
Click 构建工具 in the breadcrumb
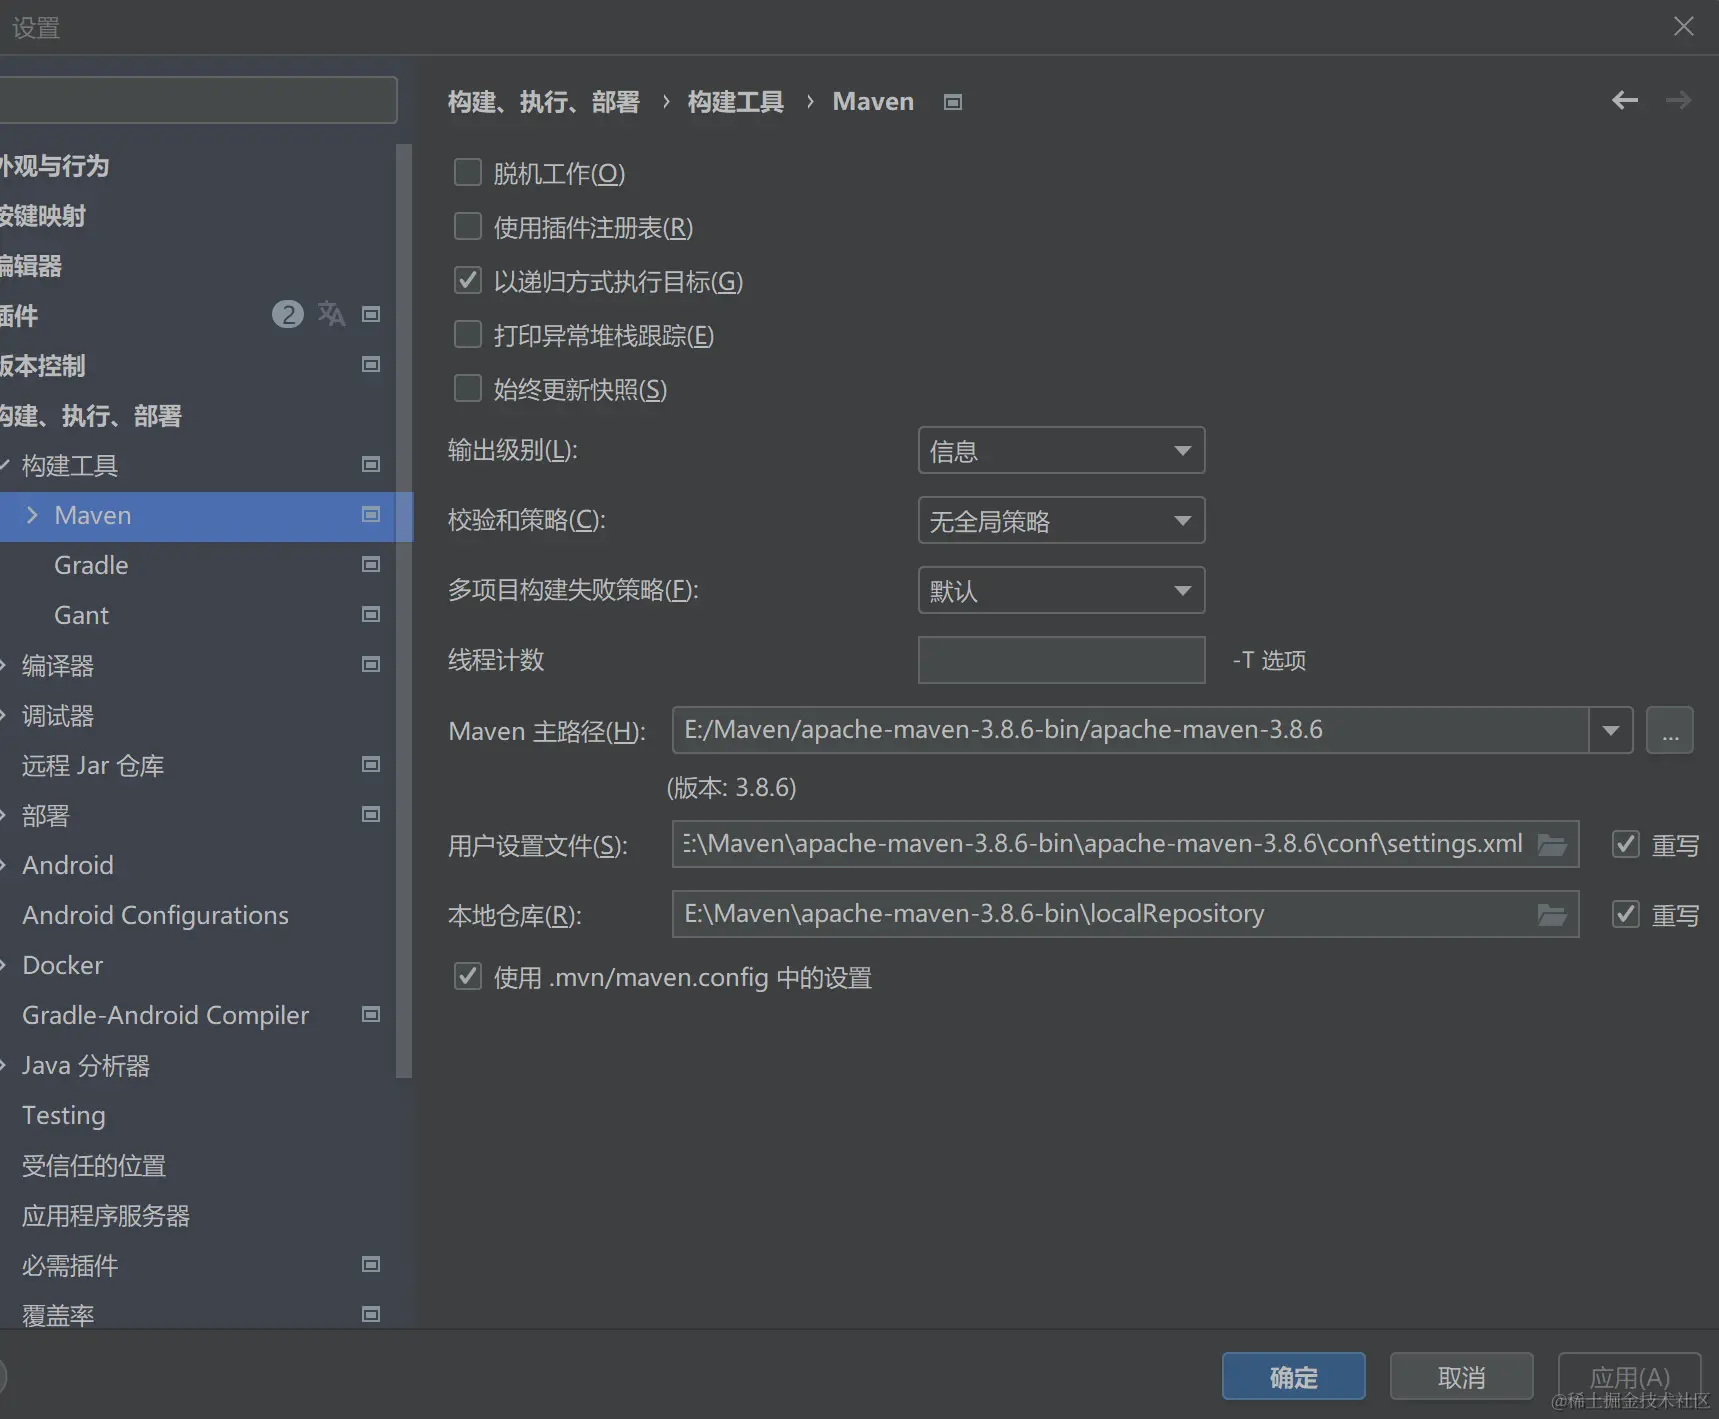coord(736,102)
